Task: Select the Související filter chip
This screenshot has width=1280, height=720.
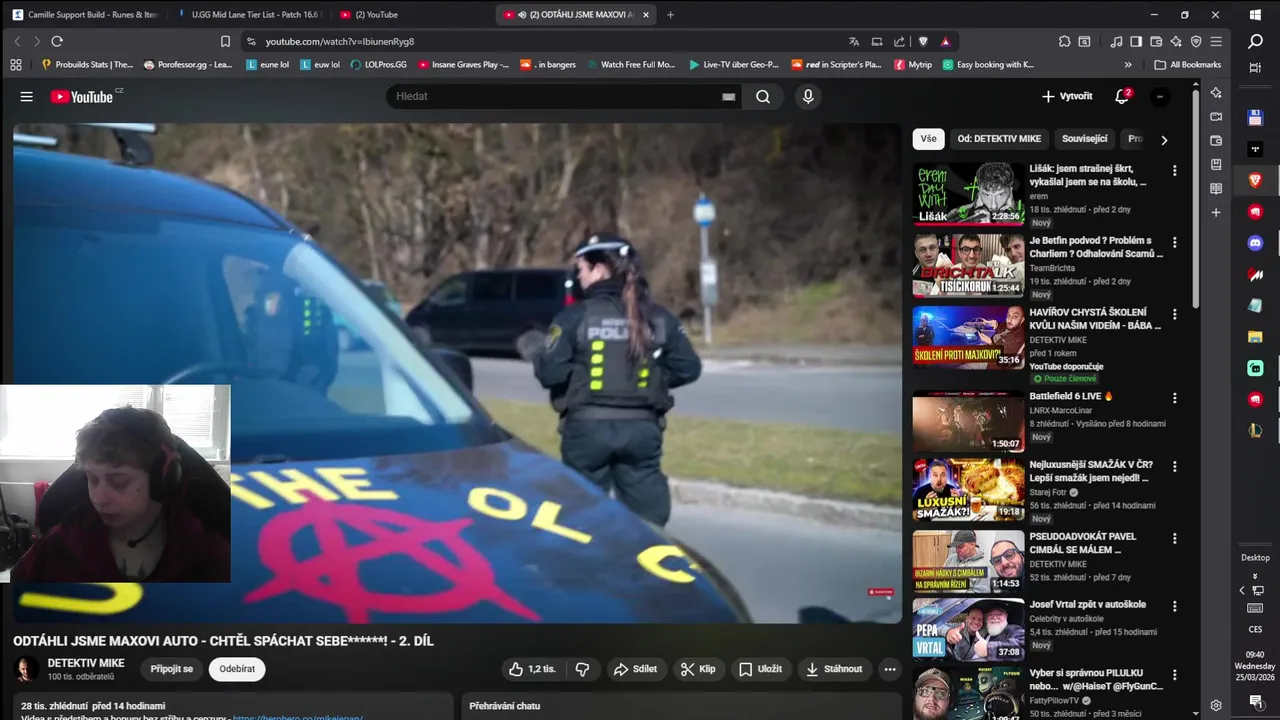Action: pos(1085,139)
